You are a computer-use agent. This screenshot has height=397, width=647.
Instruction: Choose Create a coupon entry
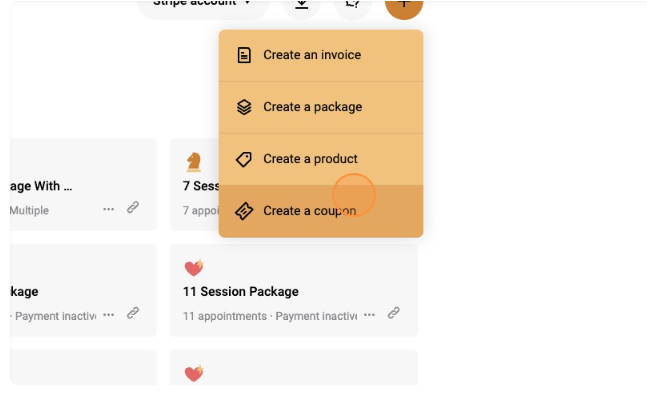[321, 211]
